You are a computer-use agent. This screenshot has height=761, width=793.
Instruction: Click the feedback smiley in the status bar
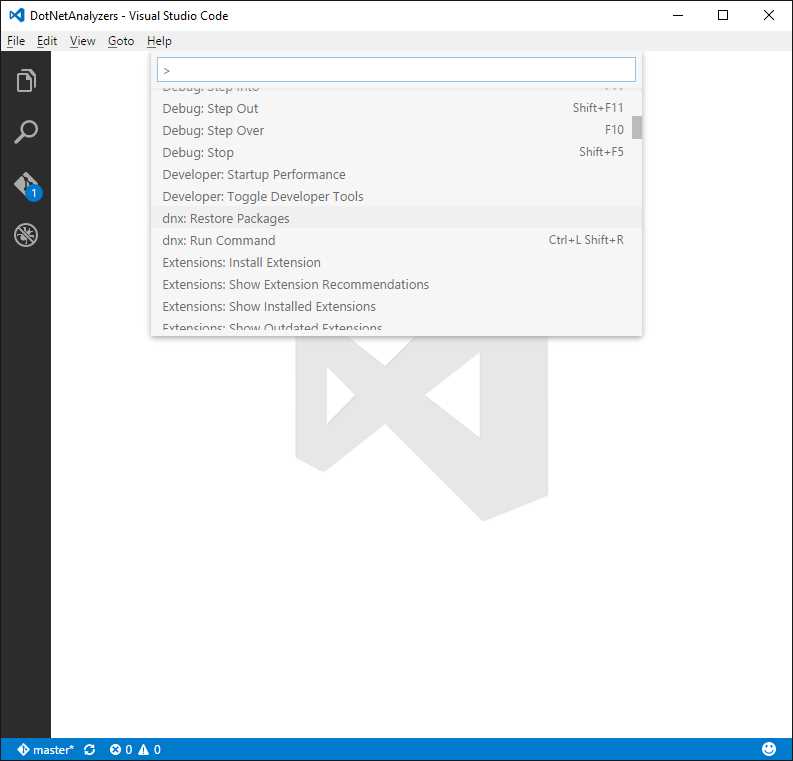[x=769, y=749]
